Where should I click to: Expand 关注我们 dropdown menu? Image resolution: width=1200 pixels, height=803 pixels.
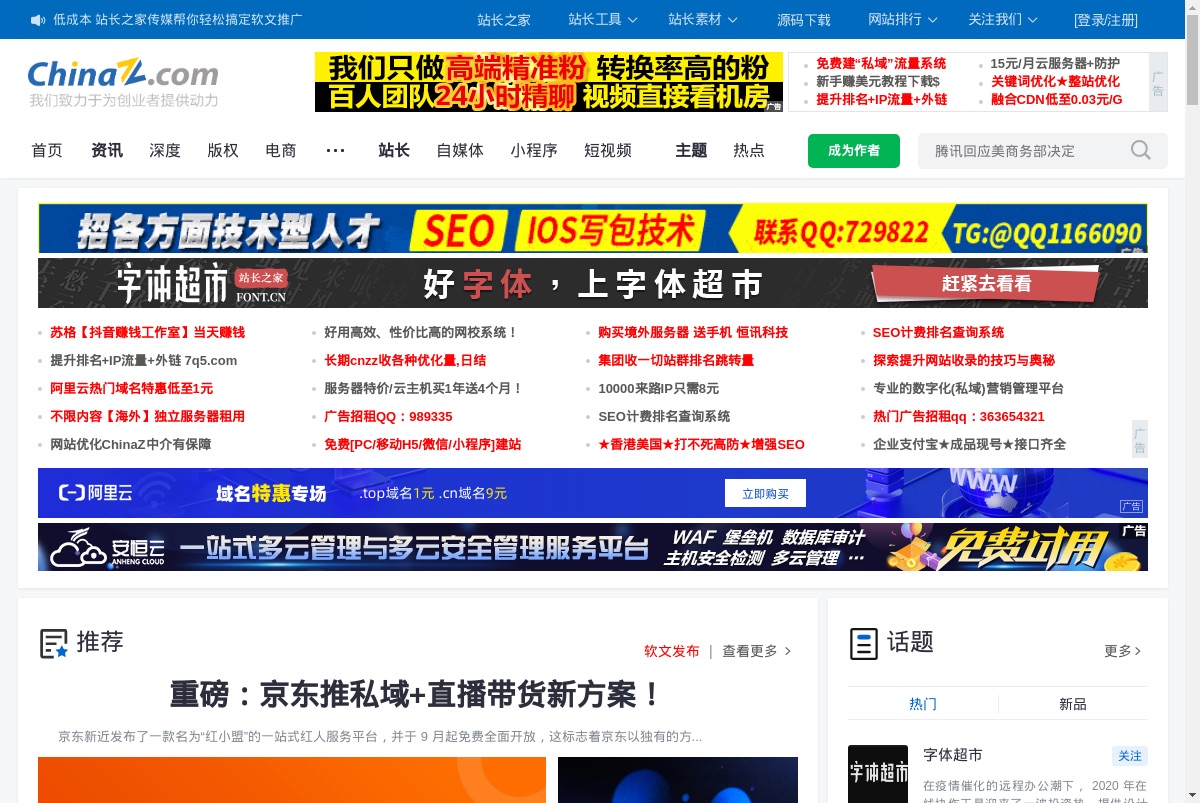(1003, 19)
